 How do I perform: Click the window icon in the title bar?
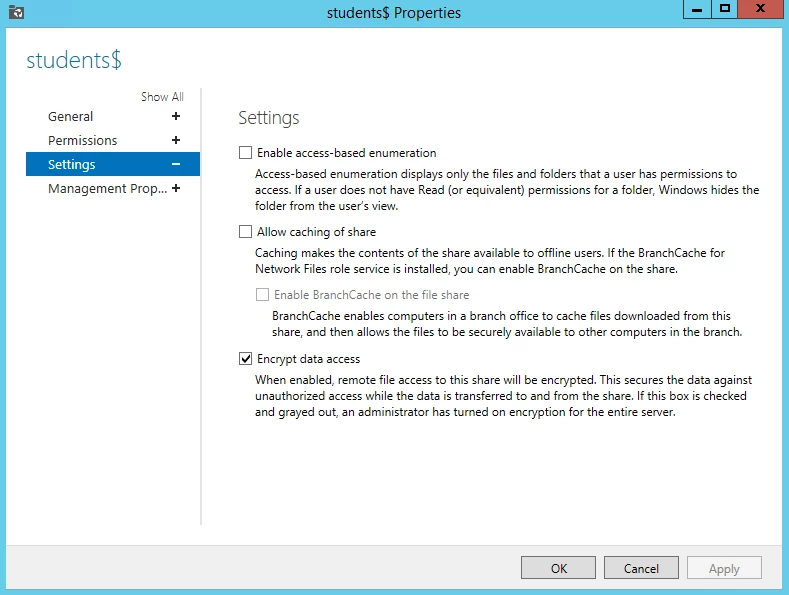(x=16, y=12)
